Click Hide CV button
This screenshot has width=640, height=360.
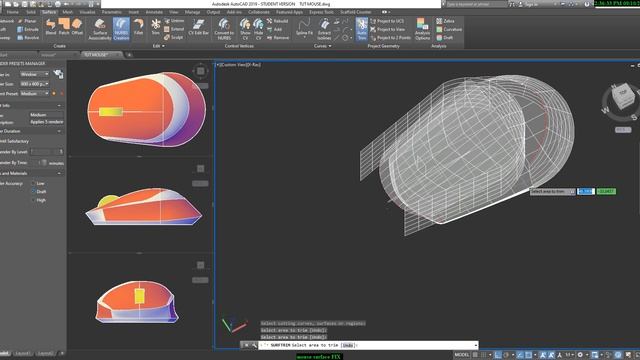258,29
